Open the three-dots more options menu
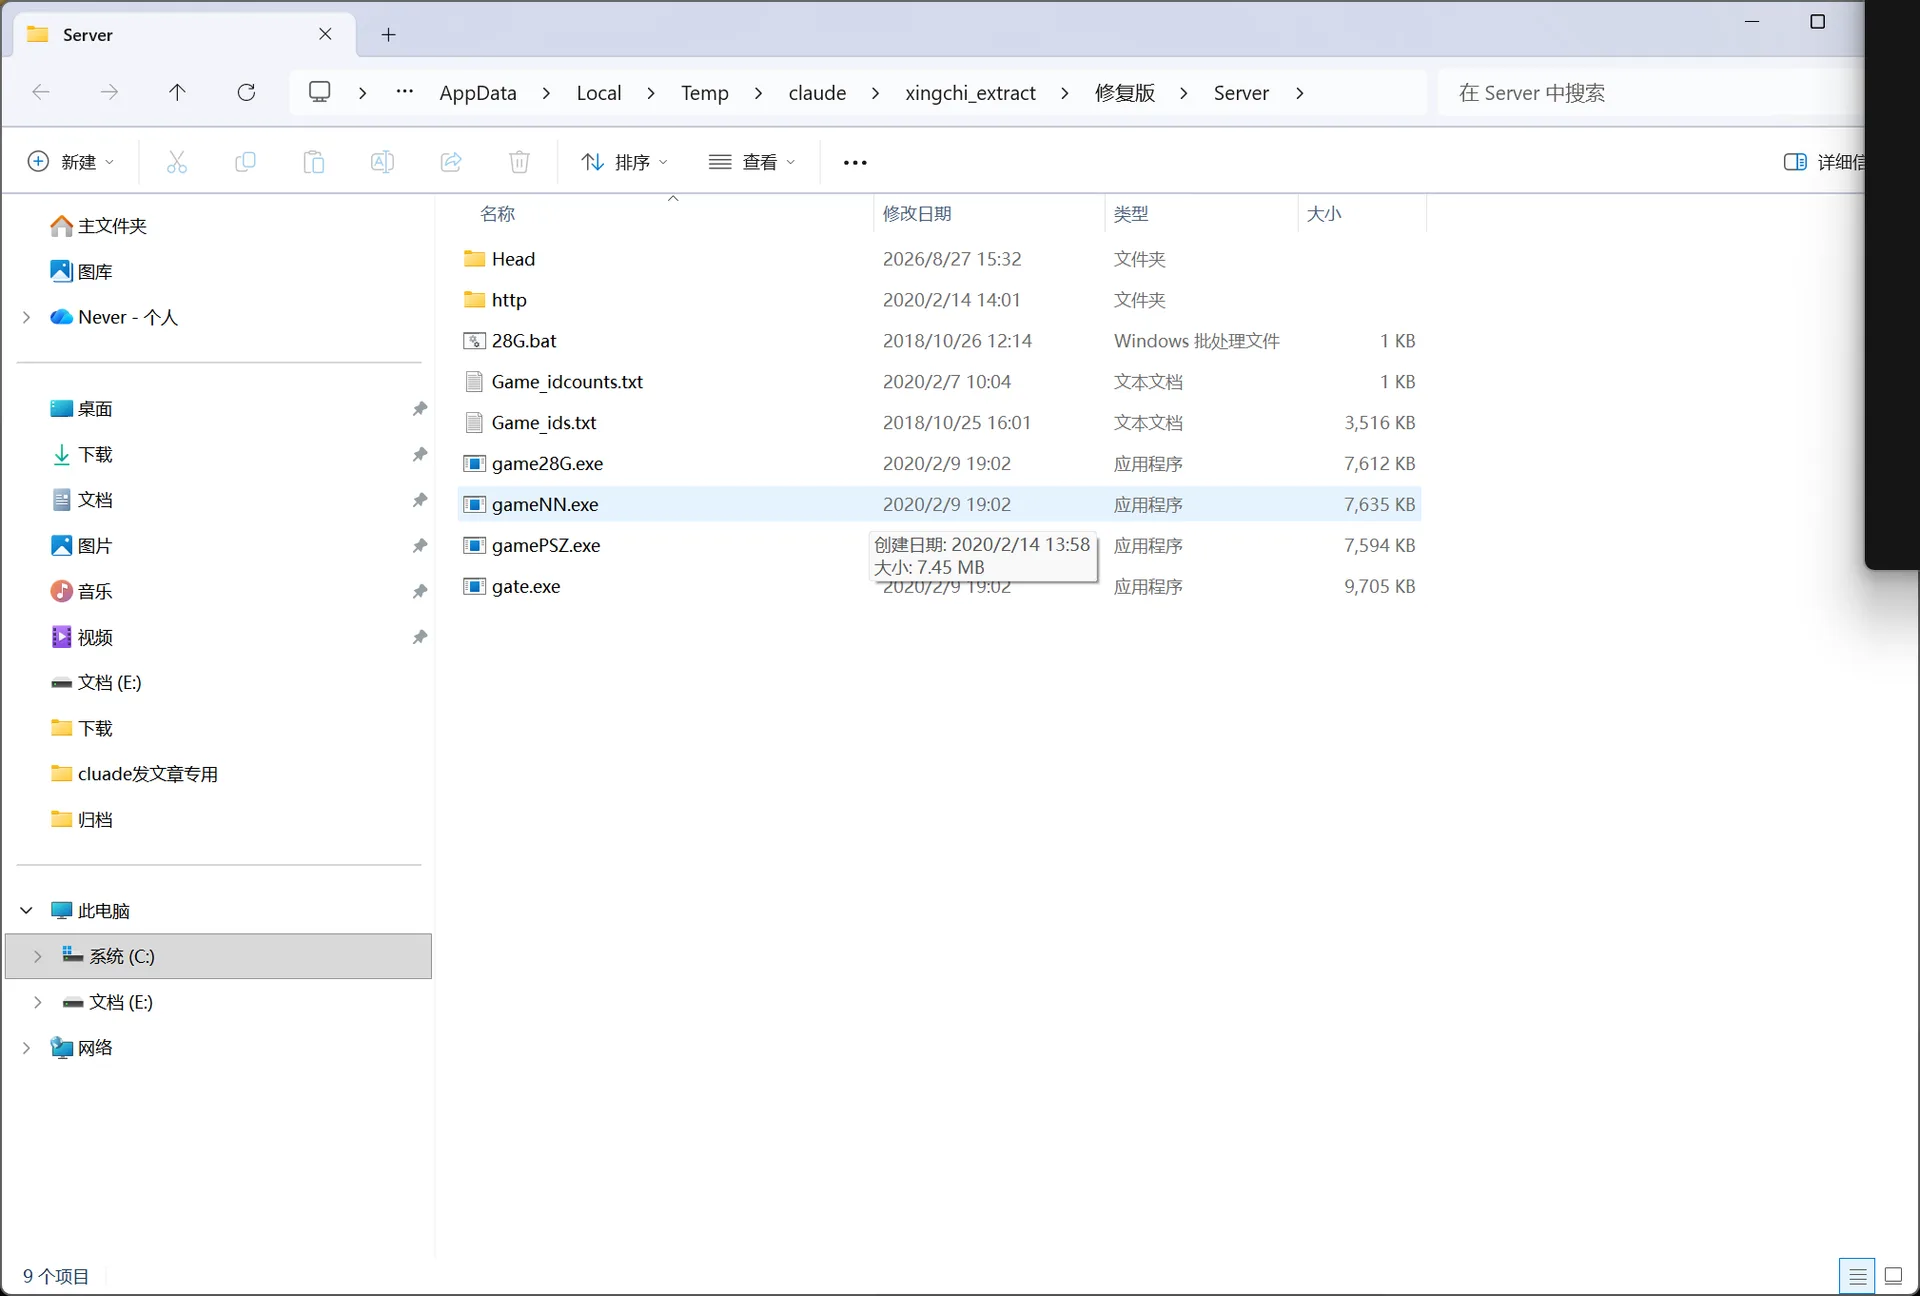This screenshot has height=1296, width=1920. (x=855, y=162)
